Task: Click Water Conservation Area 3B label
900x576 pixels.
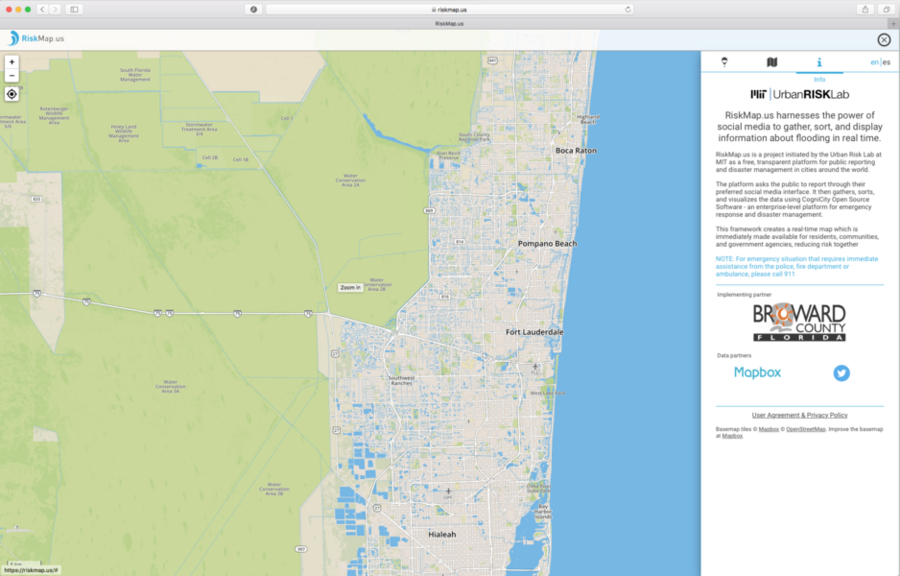Action: coord(274,489)
